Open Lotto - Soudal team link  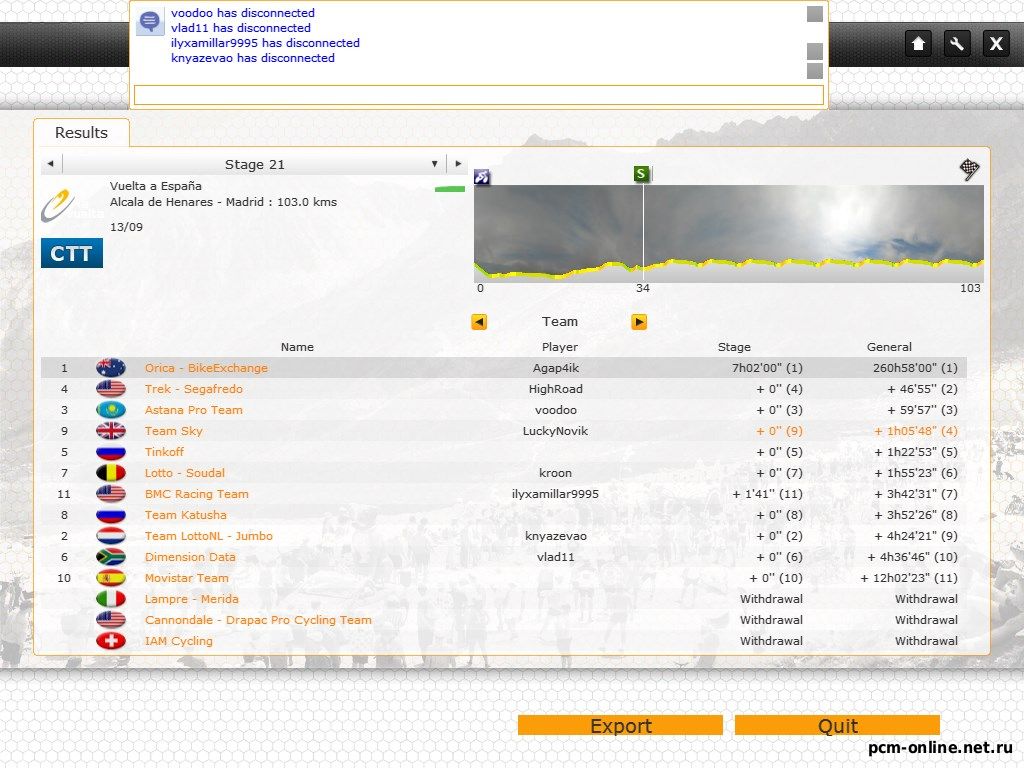(x=185, y=473)
